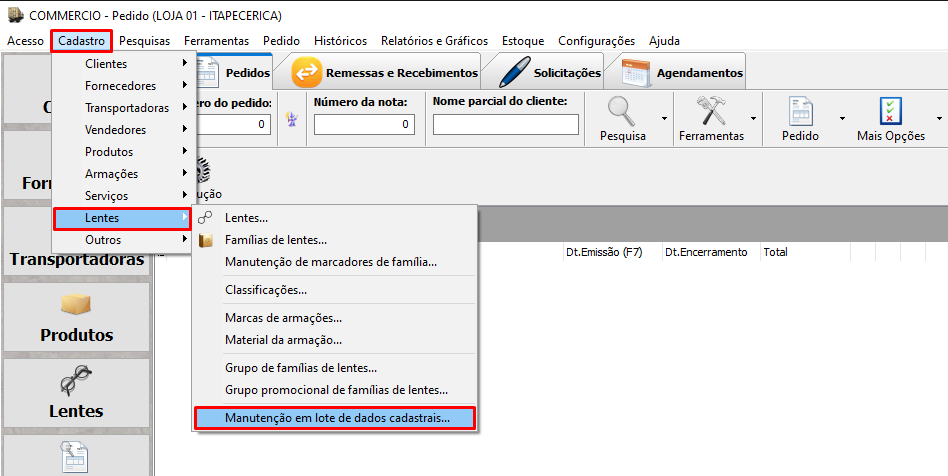The height and width of the screenshot is (476, 948).
Task: Click the Número da nota input field
Action: point(364,124)
